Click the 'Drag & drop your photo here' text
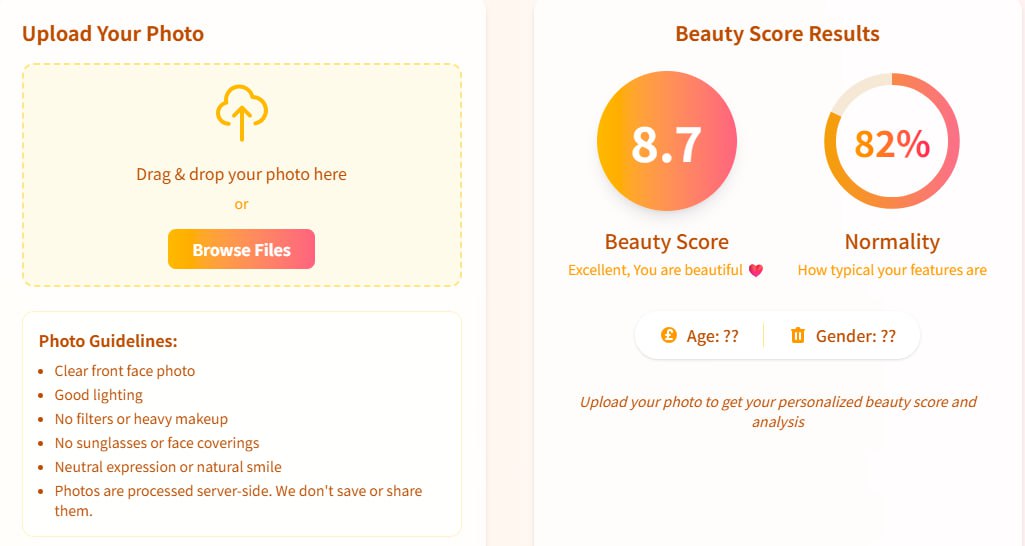The width and height of the screenshot is (1025, 546). (241, 174)
